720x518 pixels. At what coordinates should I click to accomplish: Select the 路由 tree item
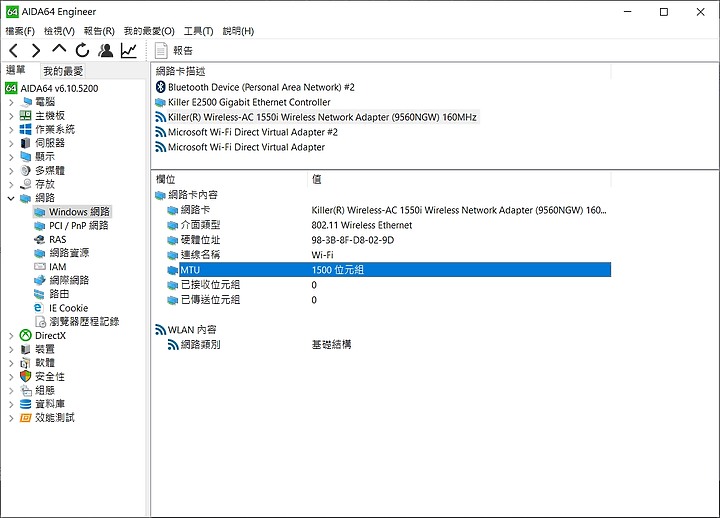[59, 294]
